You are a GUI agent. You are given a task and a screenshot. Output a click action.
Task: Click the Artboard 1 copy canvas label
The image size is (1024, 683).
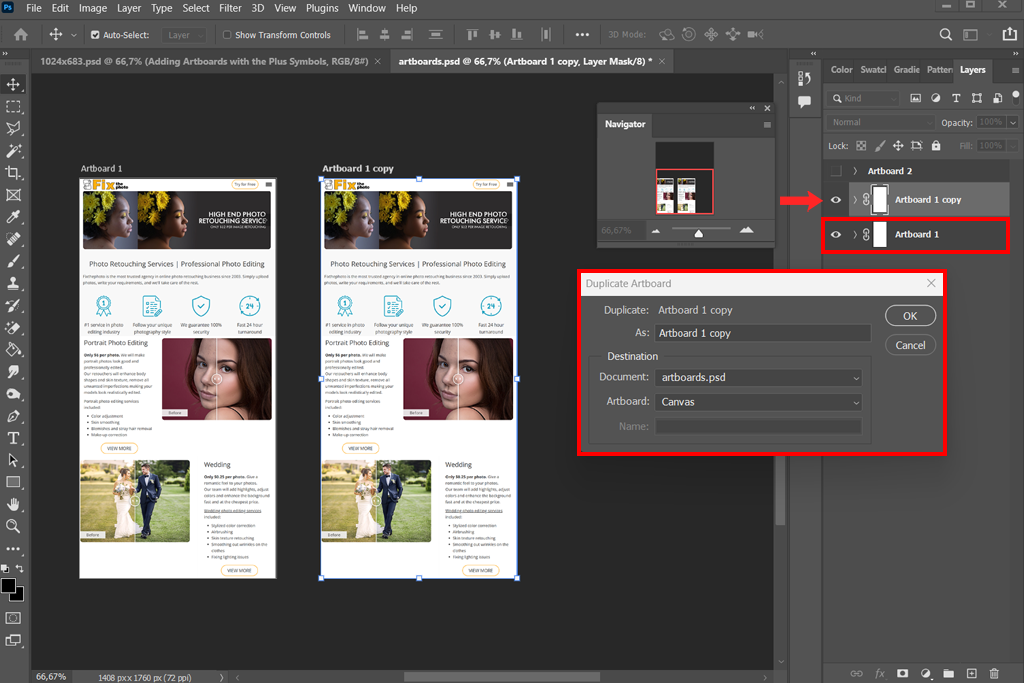click(358, 168)
